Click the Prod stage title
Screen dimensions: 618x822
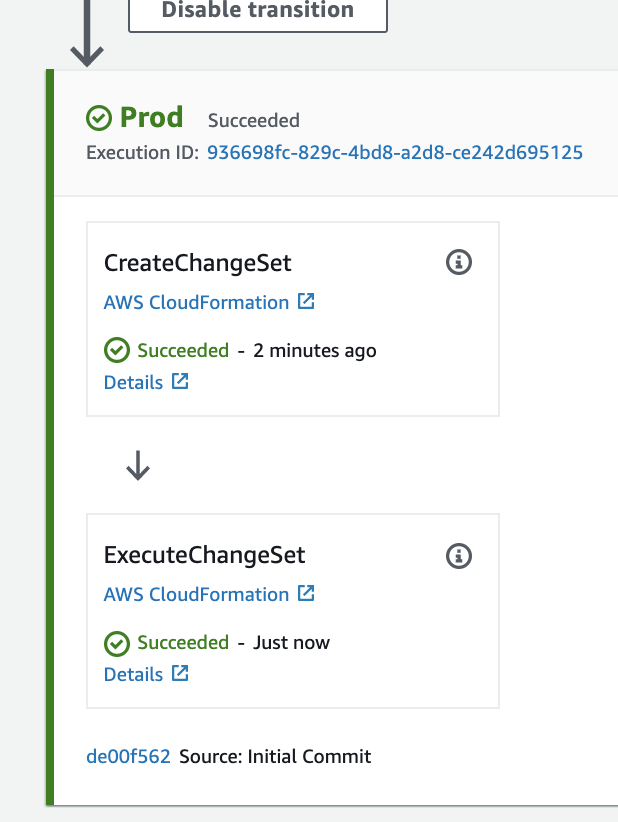coord(151,117)
